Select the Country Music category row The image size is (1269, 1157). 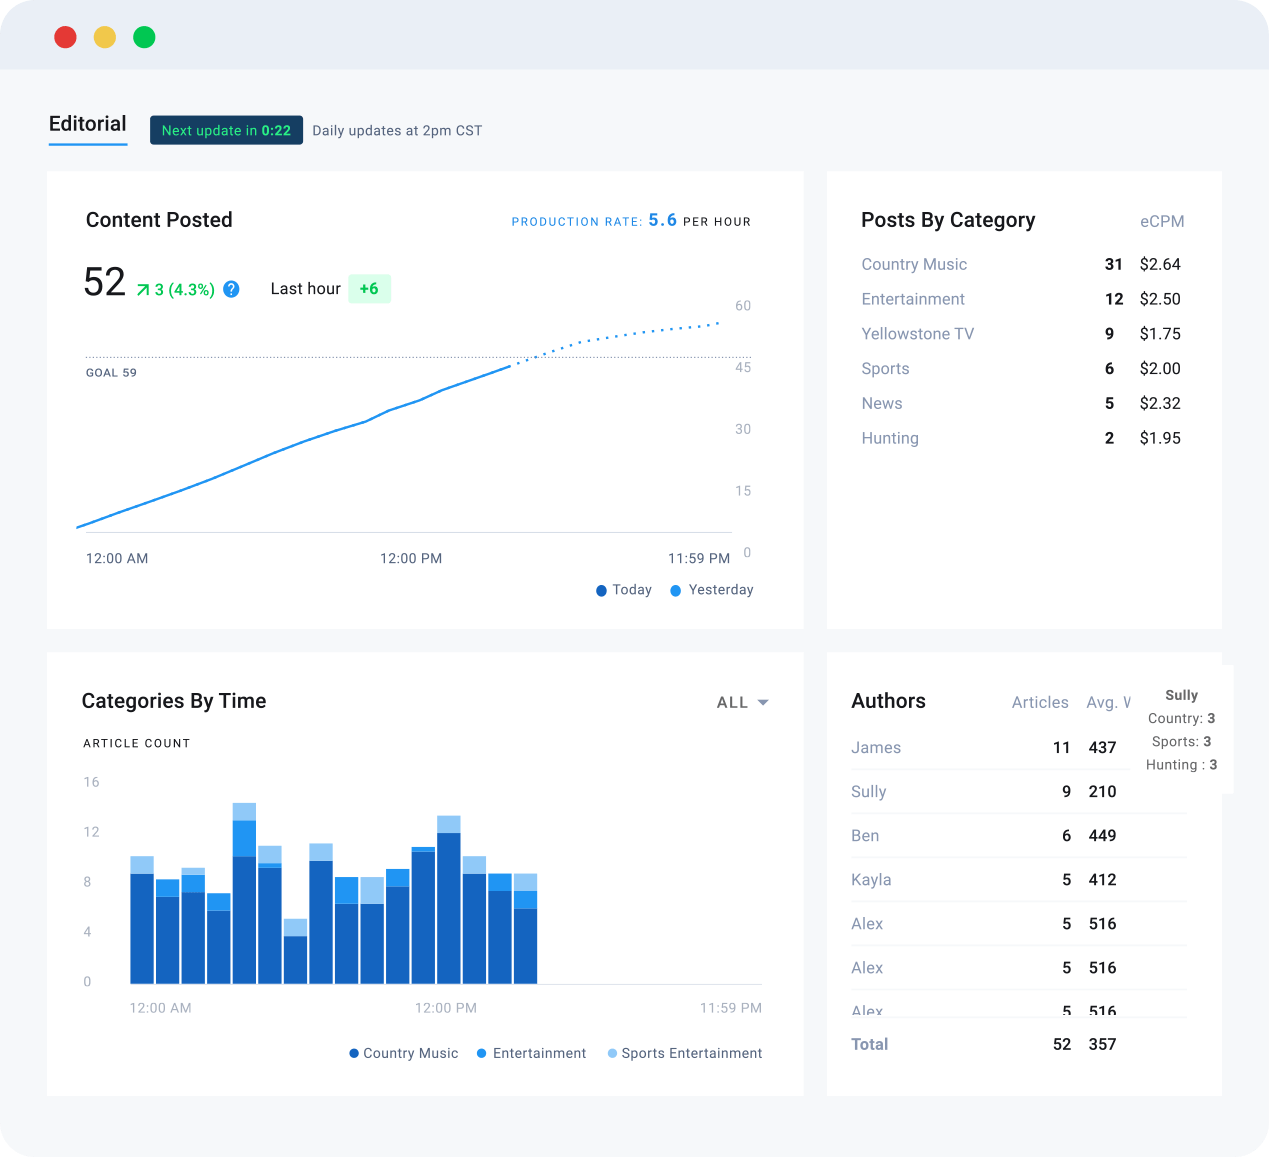pos(1021,264)
